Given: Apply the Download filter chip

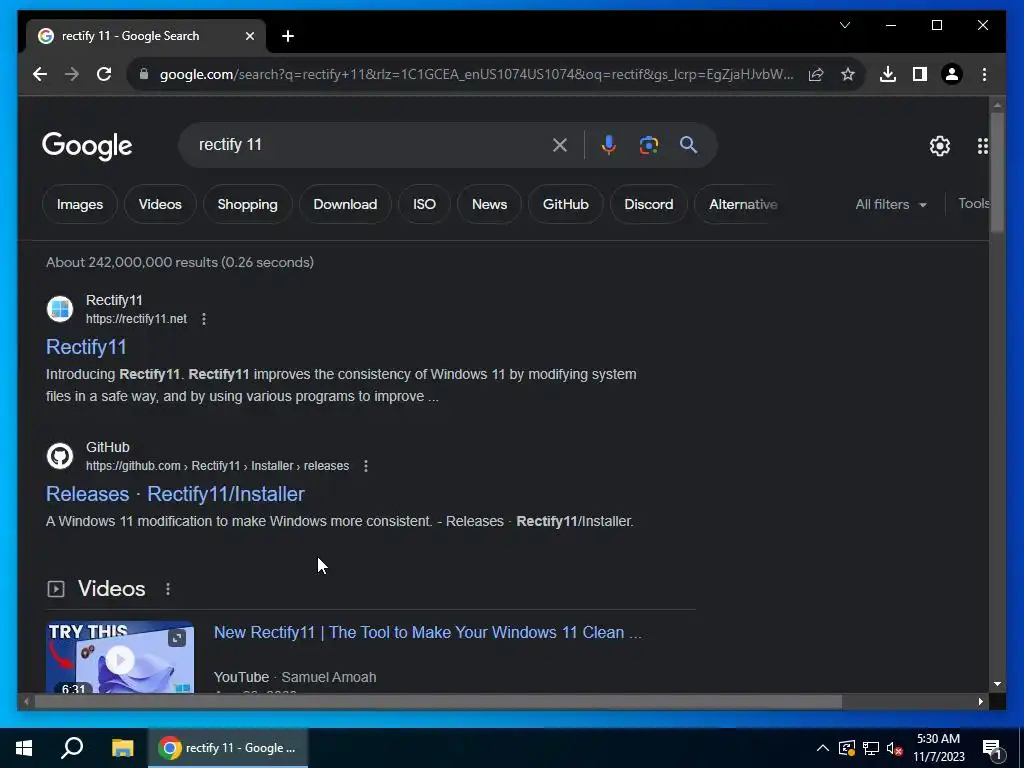Looking at the screenshot, I should point(345,204).
